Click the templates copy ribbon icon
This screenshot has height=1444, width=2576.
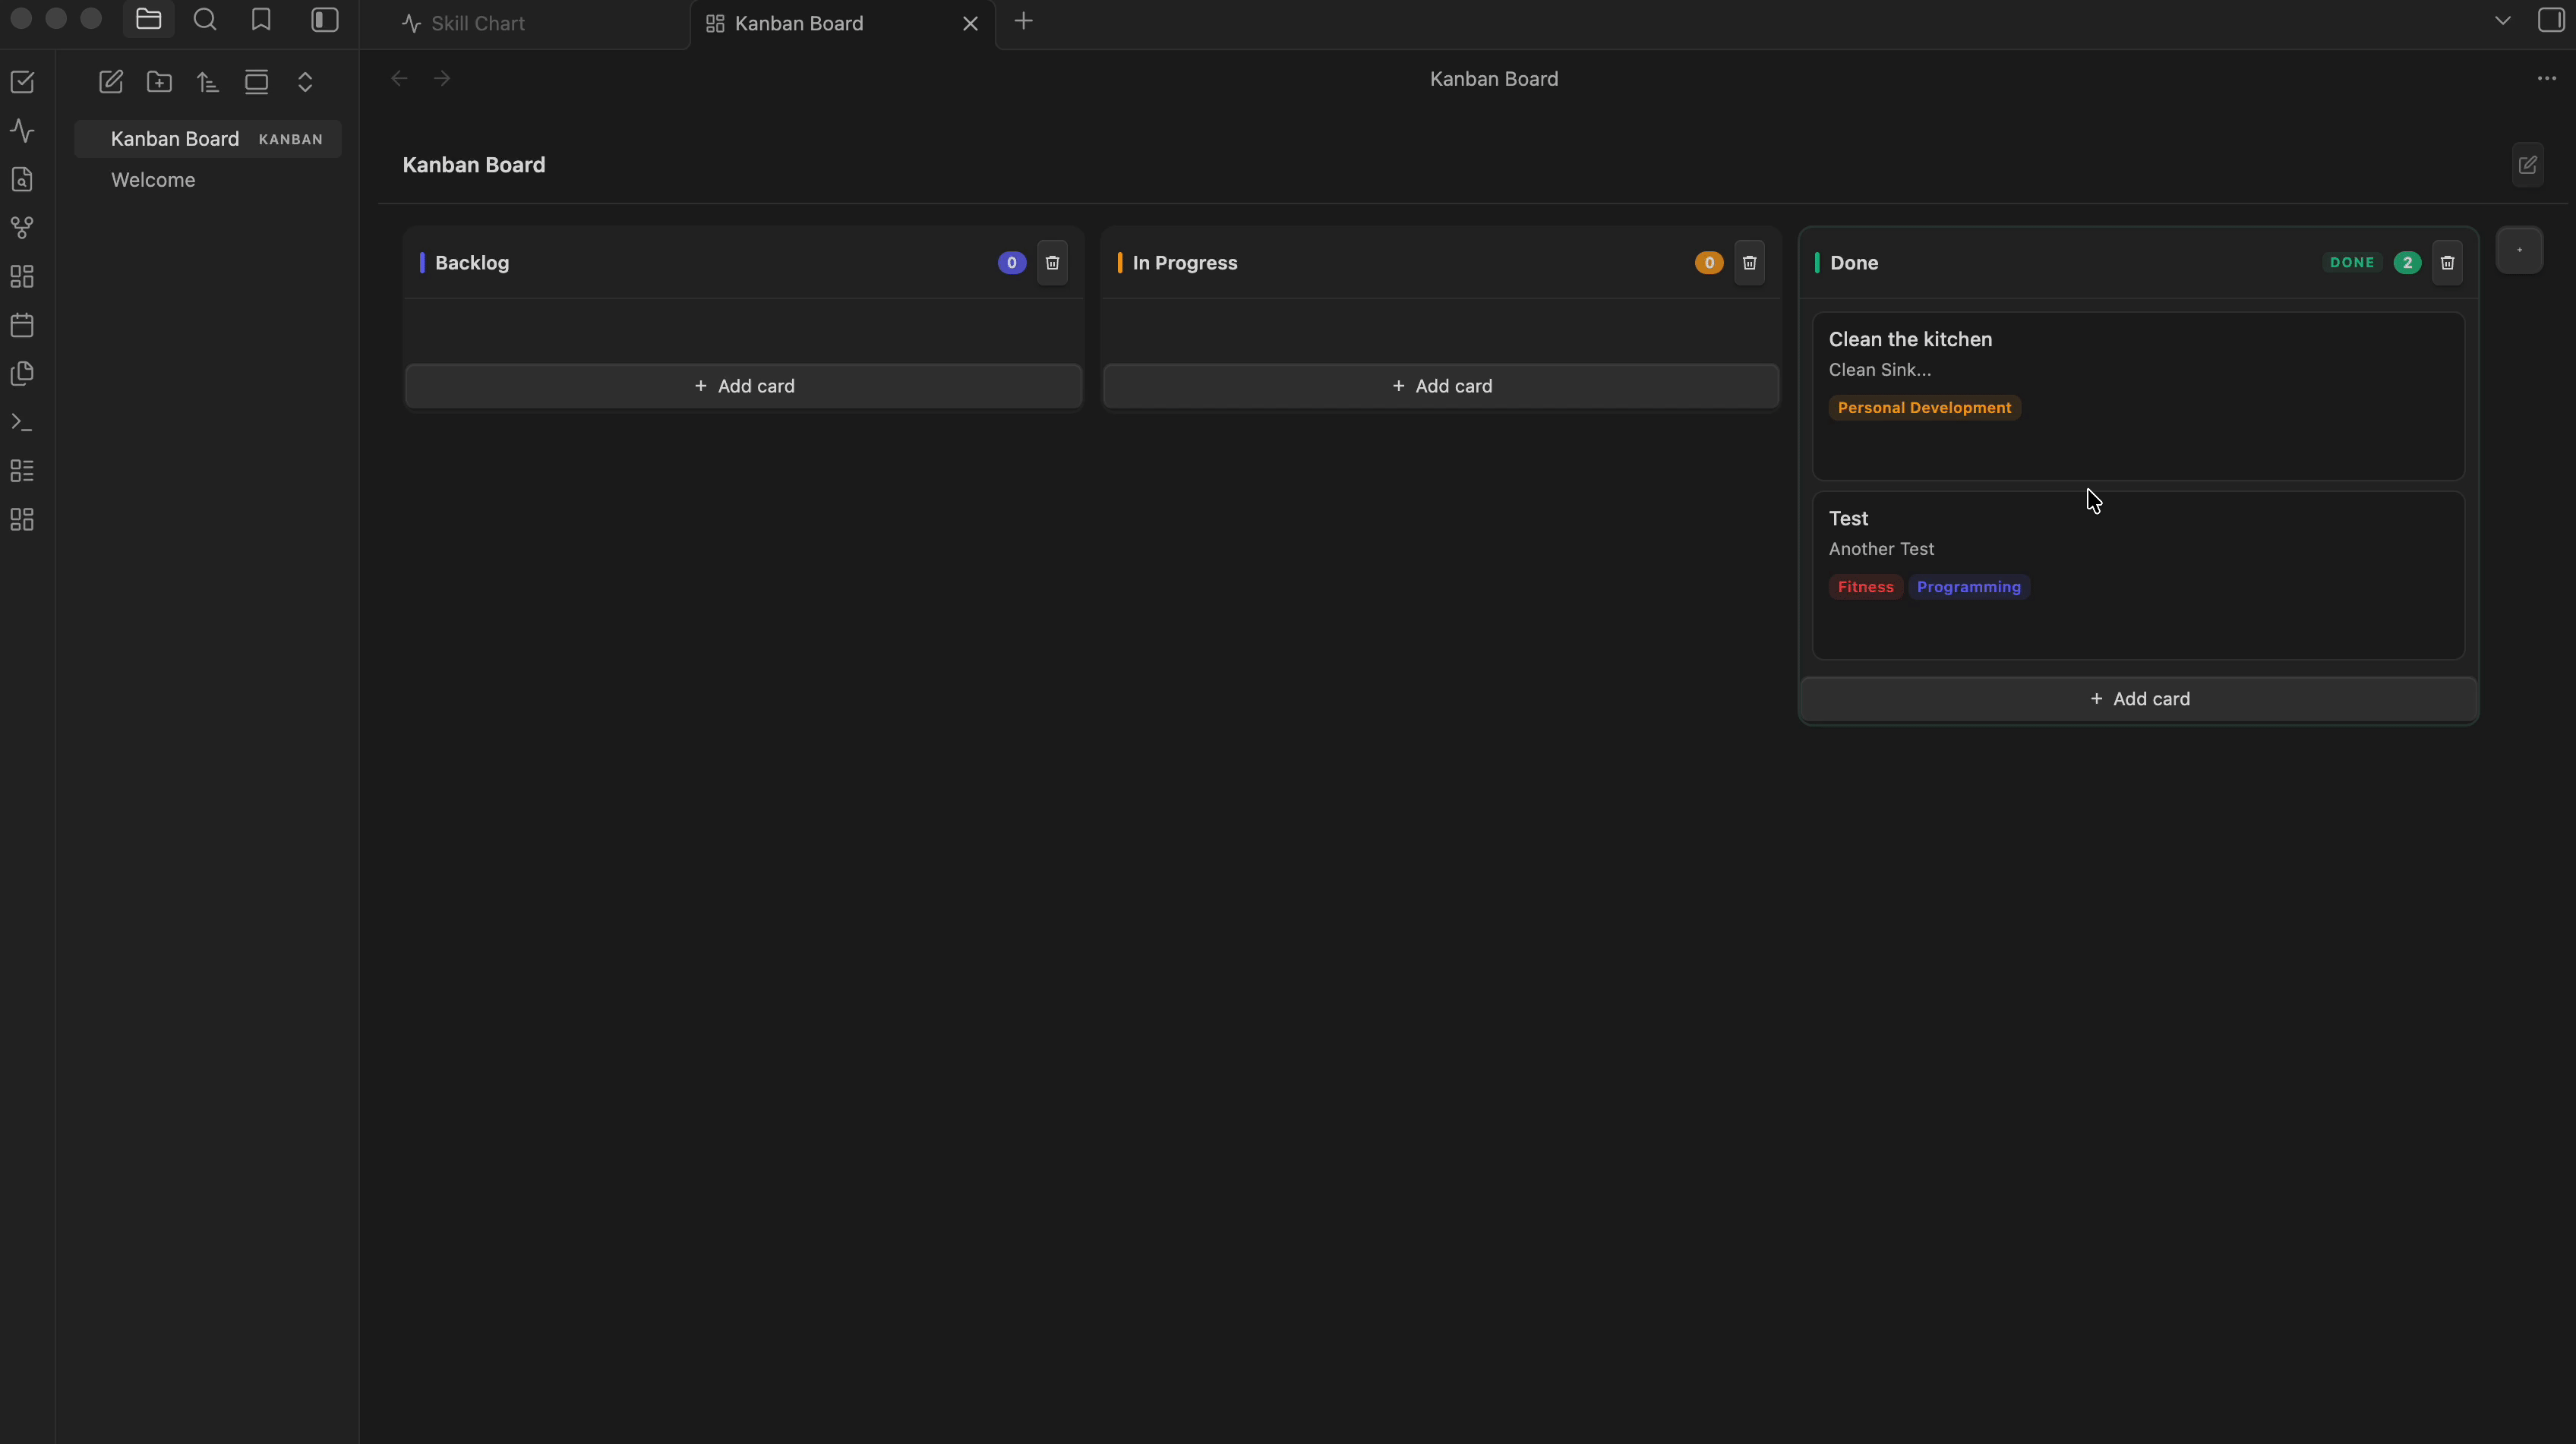click(x=22, y=374)
